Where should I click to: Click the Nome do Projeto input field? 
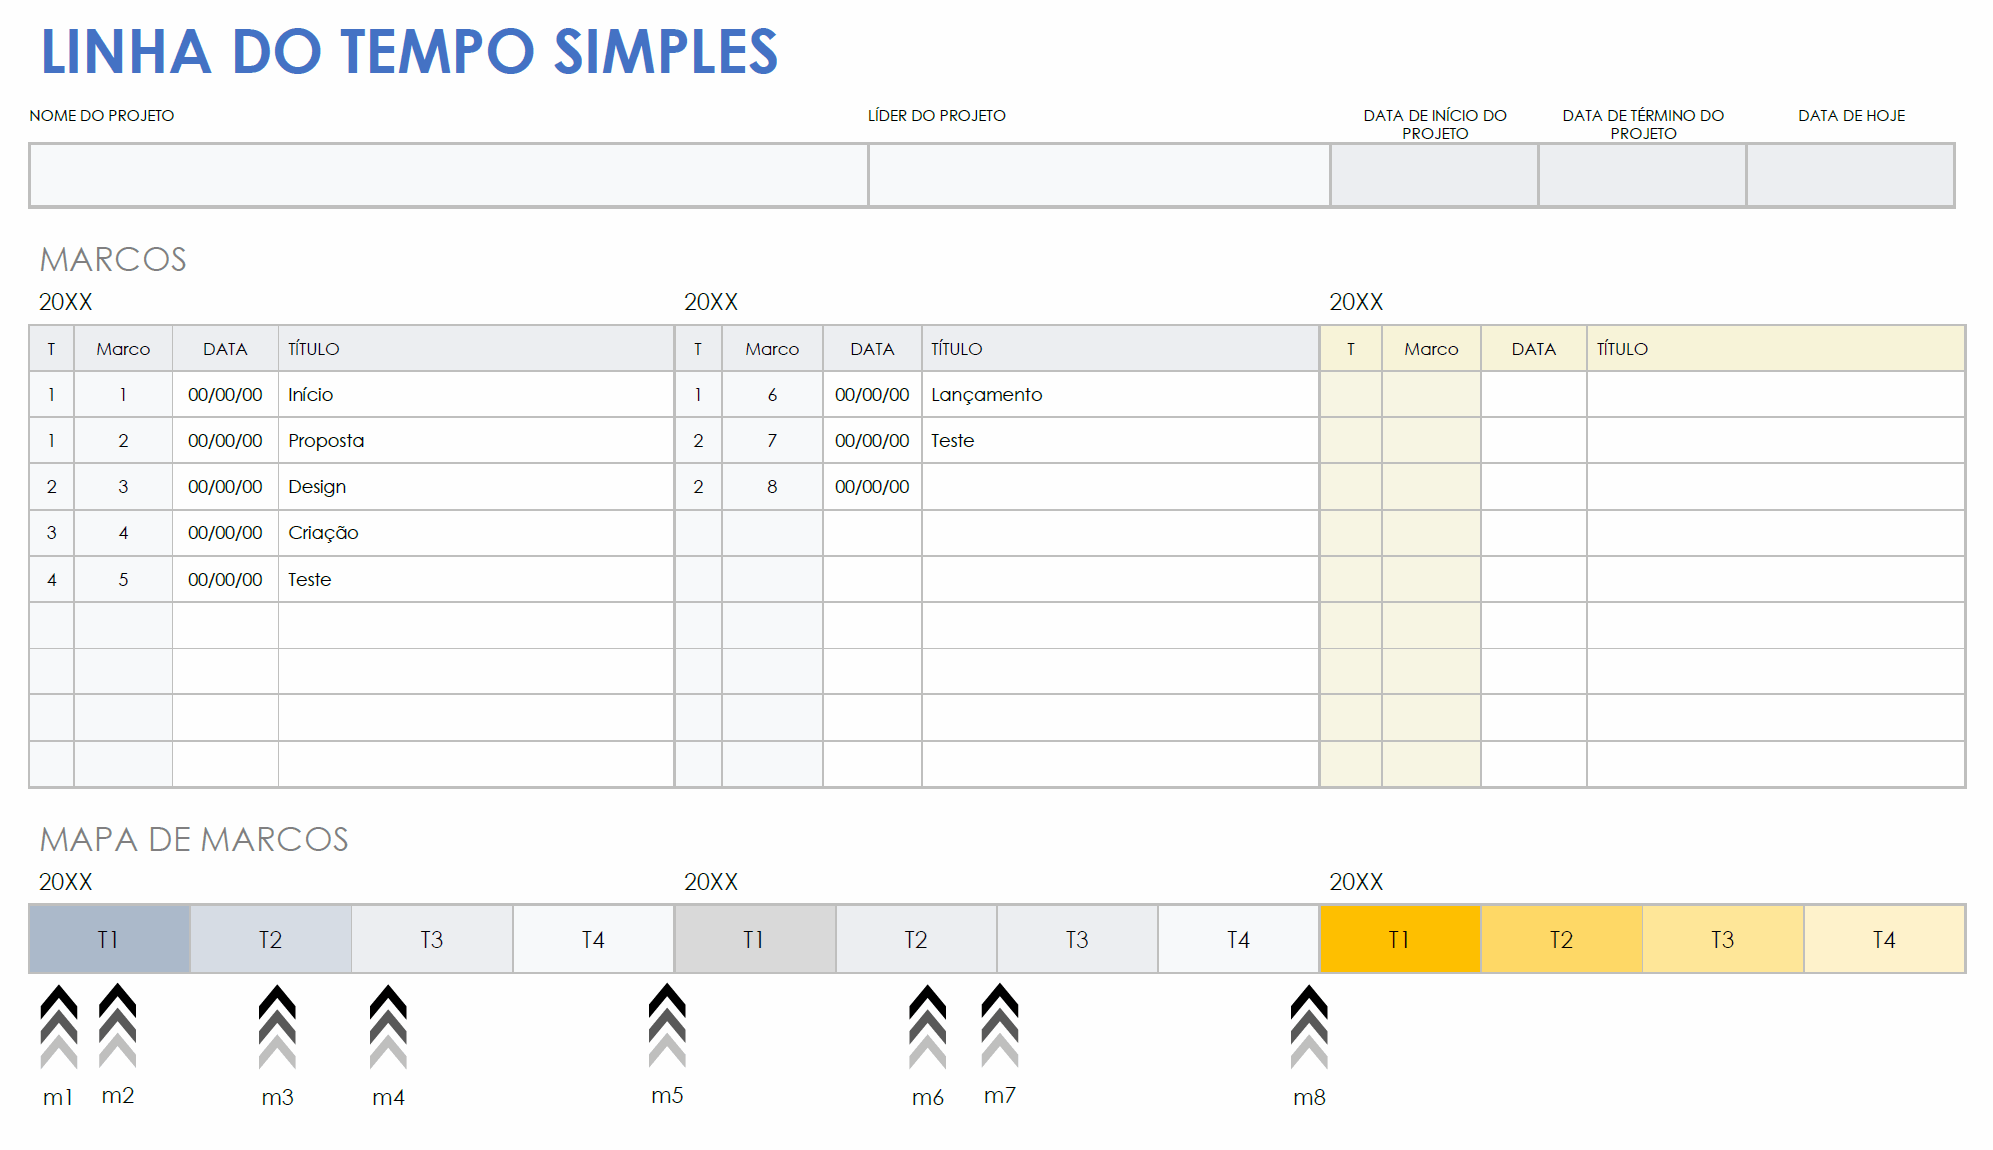[x=449, y=175]
